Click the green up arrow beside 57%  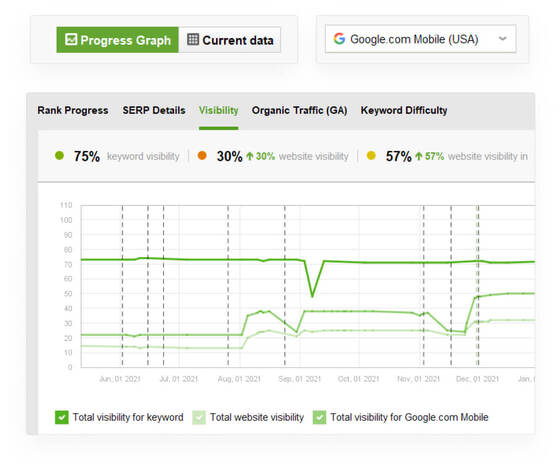[x=419, y=156]
